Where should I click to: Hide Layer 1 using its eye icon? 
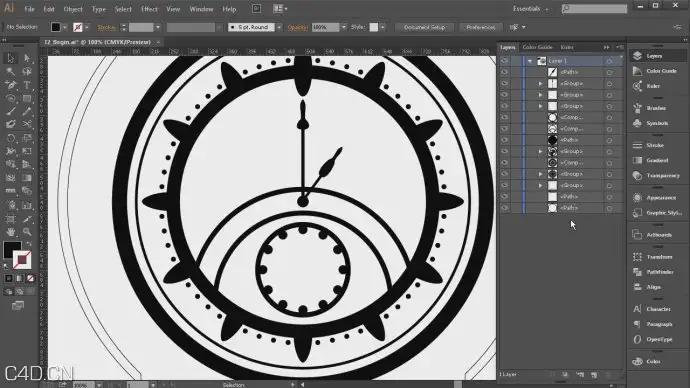click(x=504, y=61)
